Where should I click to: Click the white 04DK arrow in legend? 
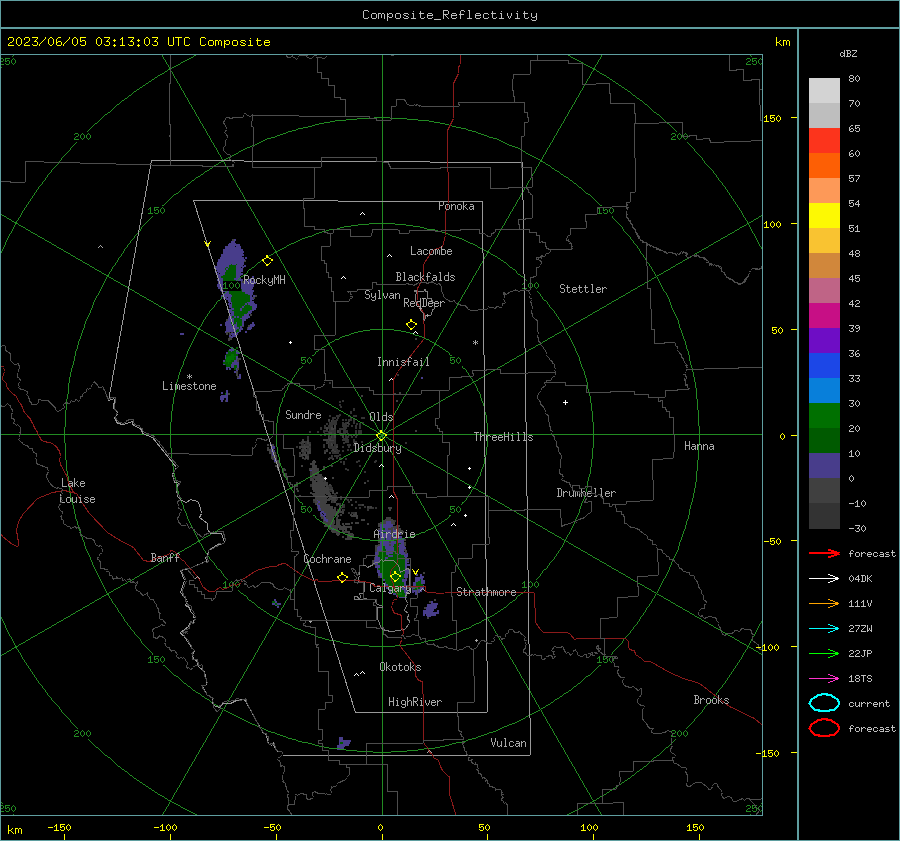[x=824, y=578]
